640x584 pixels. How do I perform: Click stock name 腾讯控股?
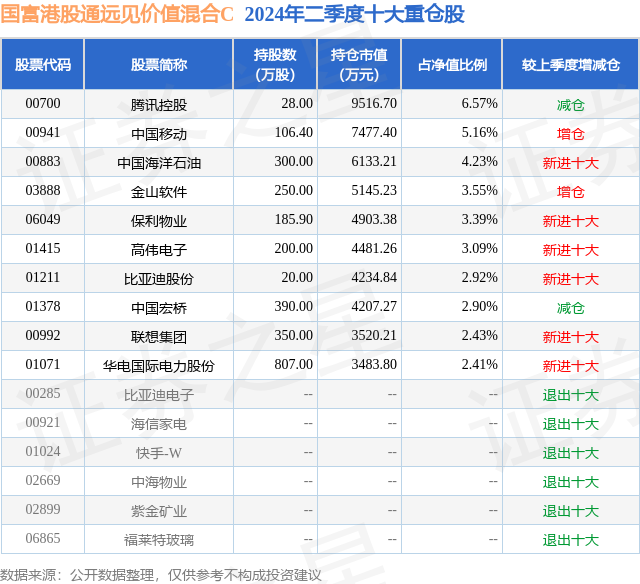point(159,105)
